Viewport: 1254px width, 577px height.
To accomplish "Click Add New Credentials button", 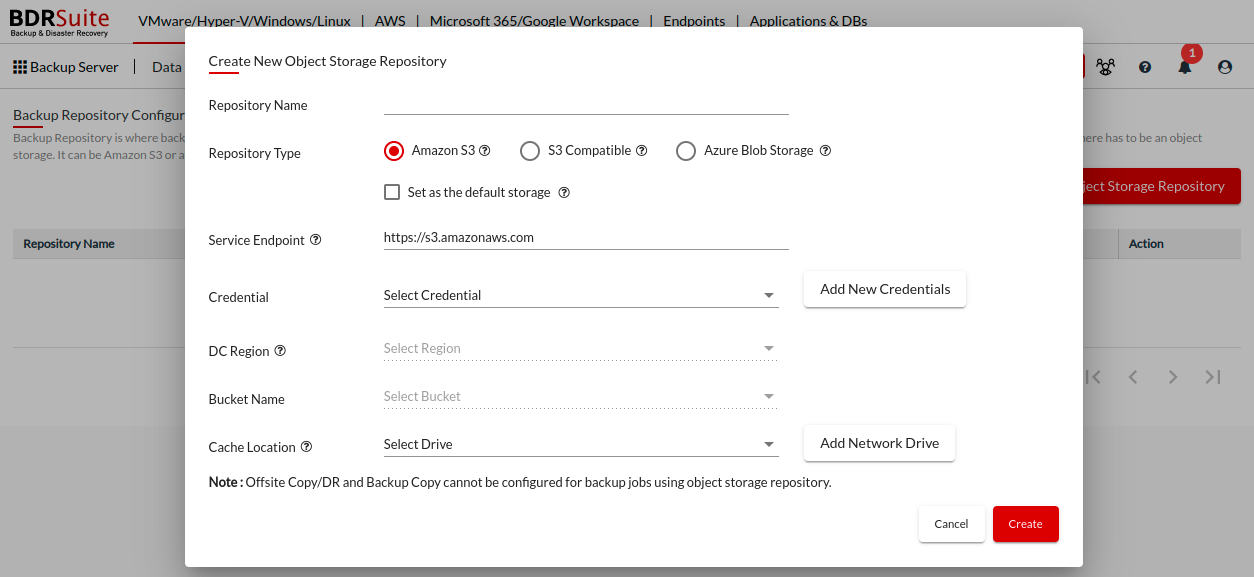I will coord(885,289).
